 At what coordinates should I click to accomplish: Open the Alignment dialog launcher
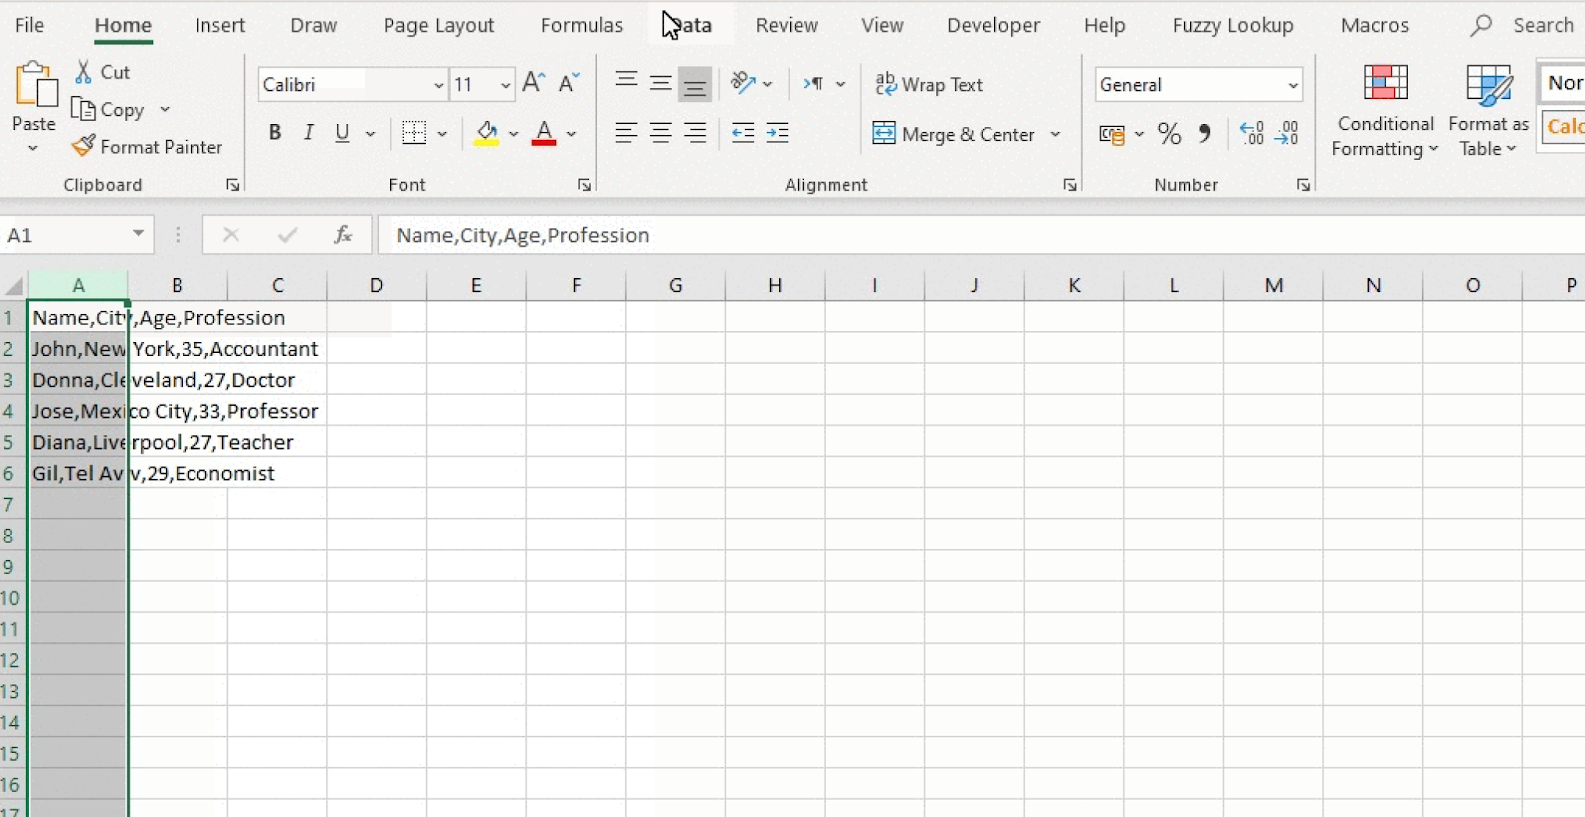(x=1070, y=185)
